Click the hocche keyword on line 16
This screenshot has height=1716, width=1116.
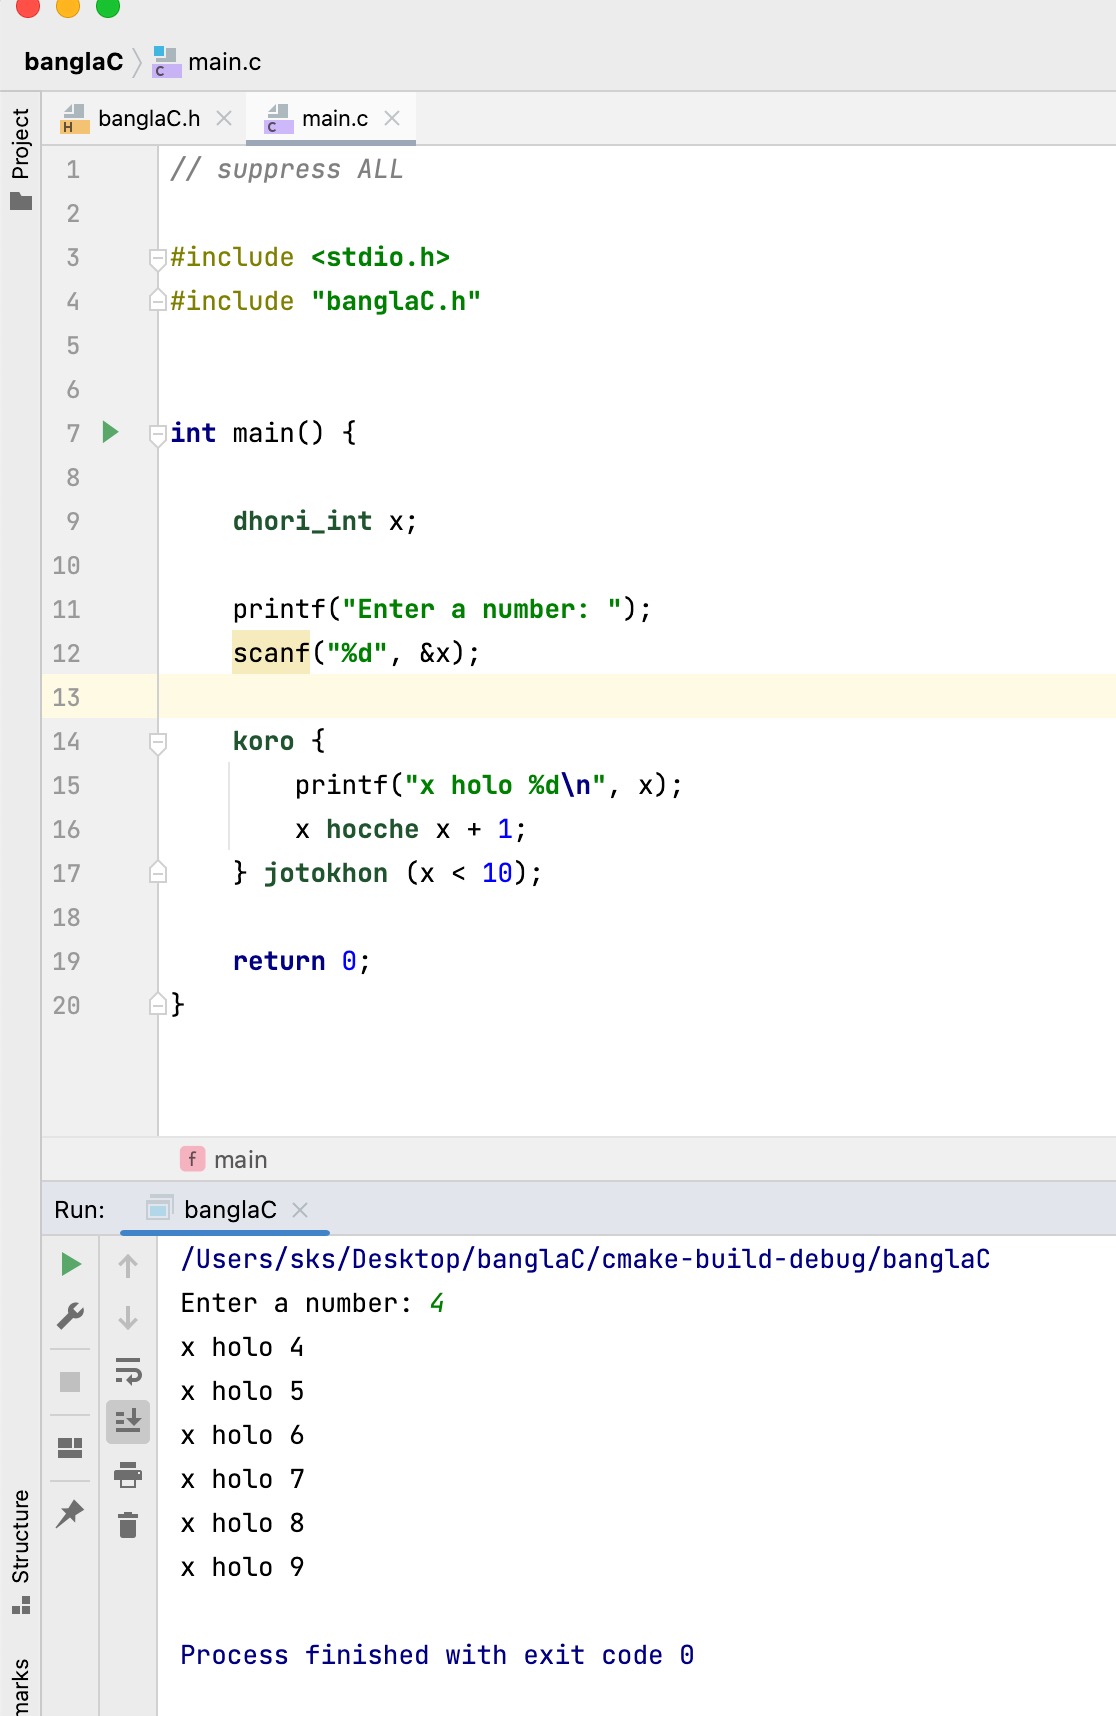[372, 829]
